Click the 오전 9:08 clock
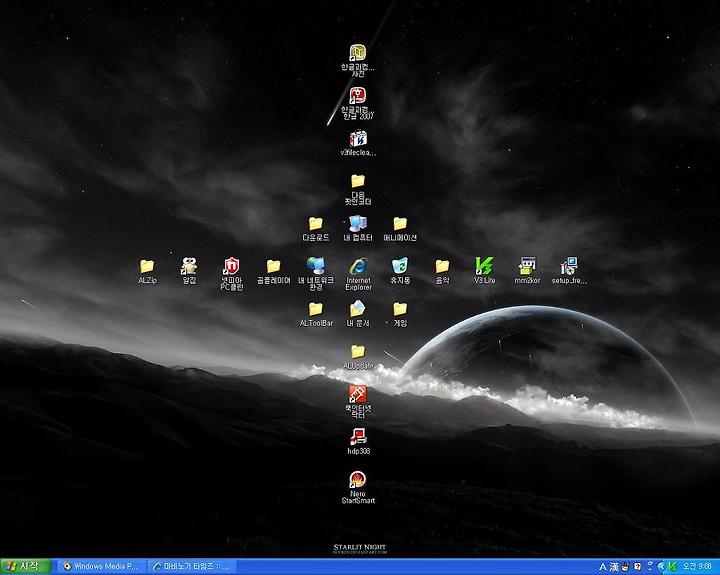Image resolution: width=720 pixels, height=575 pixels. pyautogui.click(x=698, y=567)
